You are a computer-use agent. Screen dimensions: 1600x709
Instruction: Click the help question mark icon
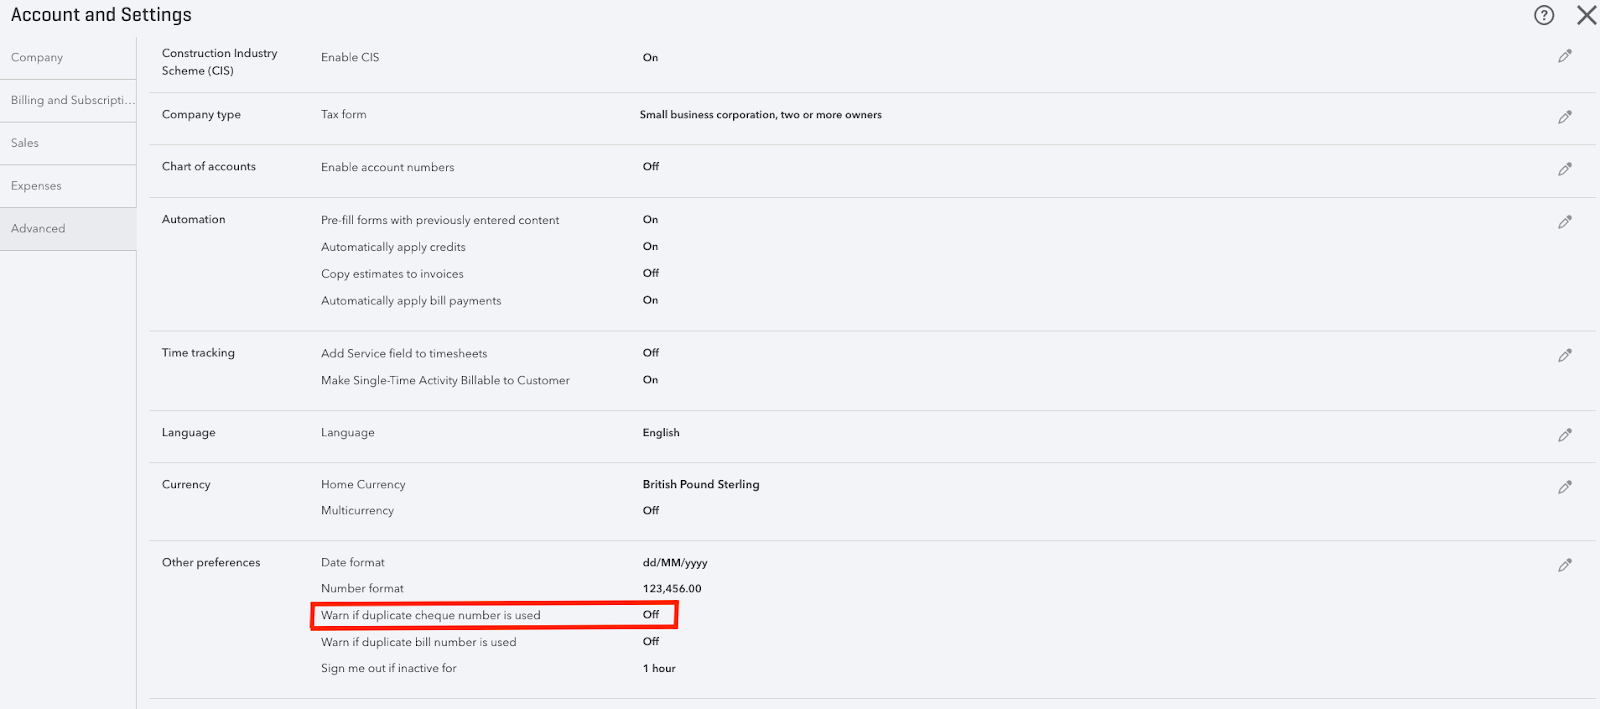coord(1544,15)
